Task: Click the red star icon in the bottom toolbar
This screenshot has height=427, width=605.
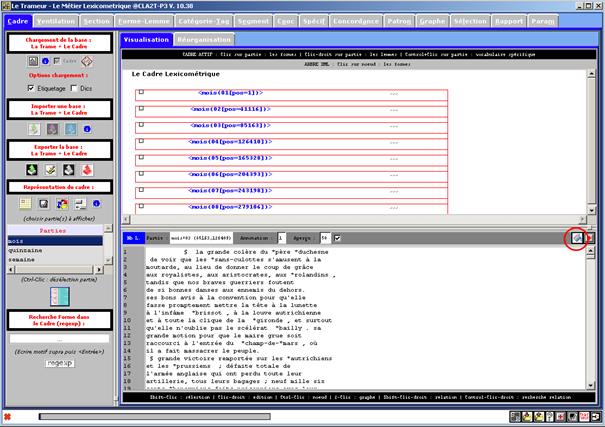Action: click(561, 417)
